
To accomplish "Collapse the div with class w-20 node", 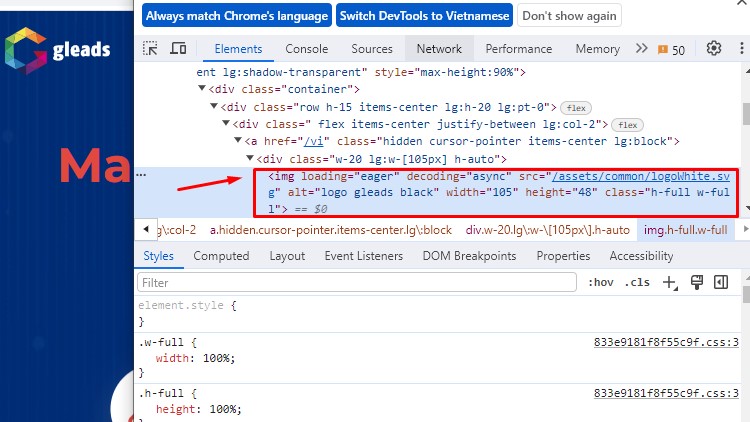I will point(251,159).
